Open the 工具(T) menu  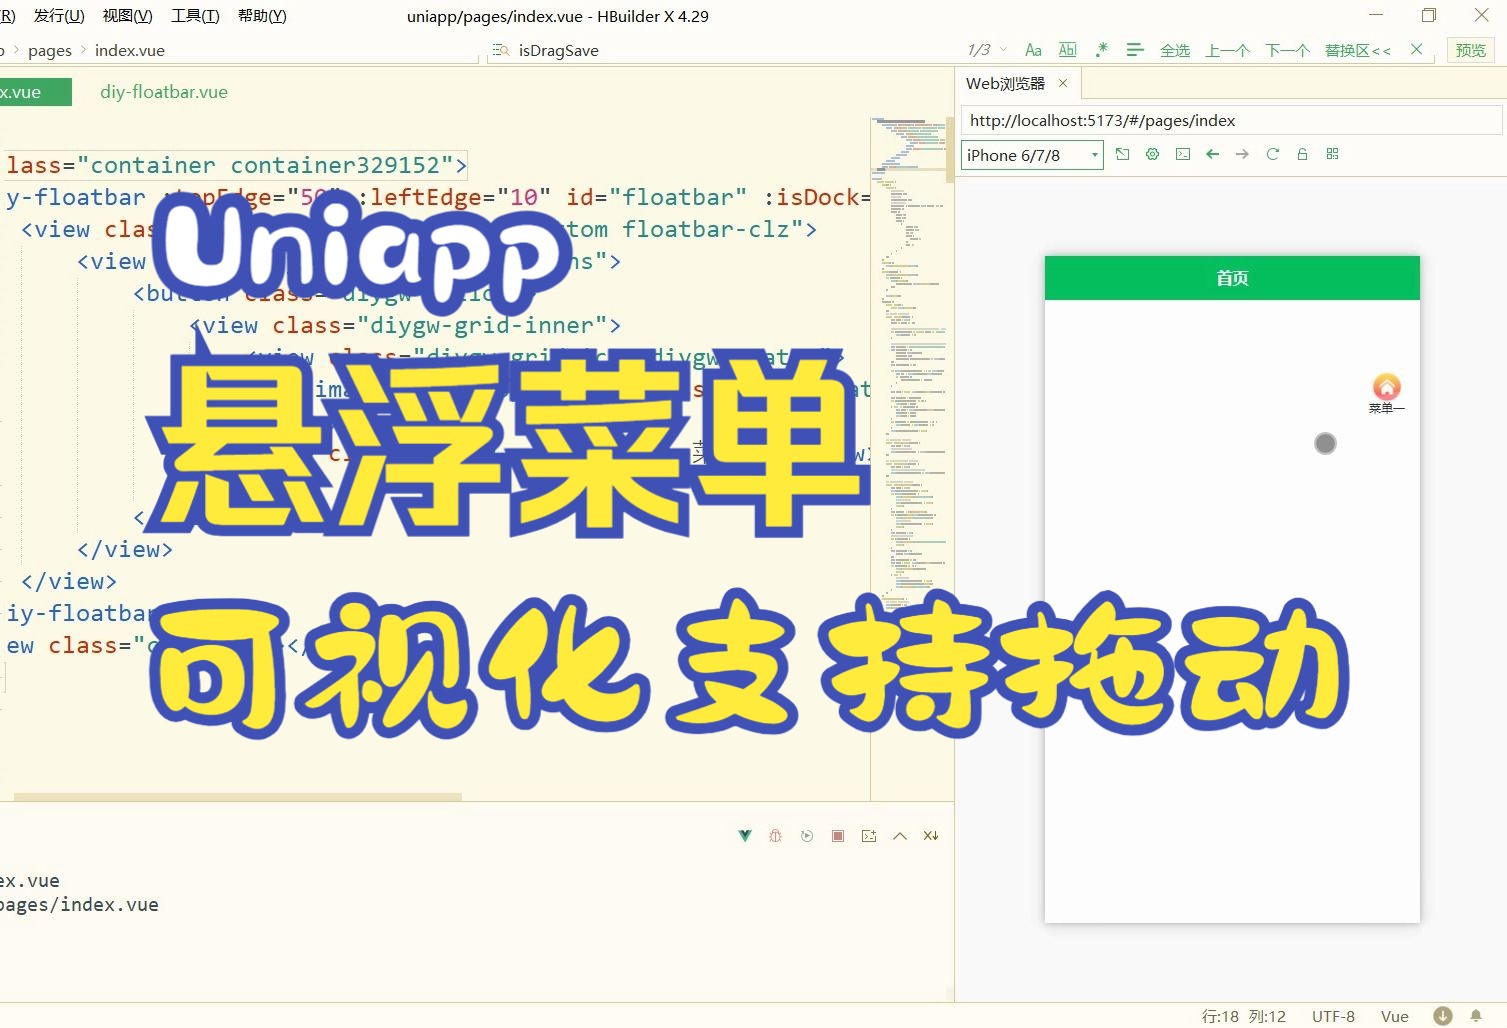point(195,16)
